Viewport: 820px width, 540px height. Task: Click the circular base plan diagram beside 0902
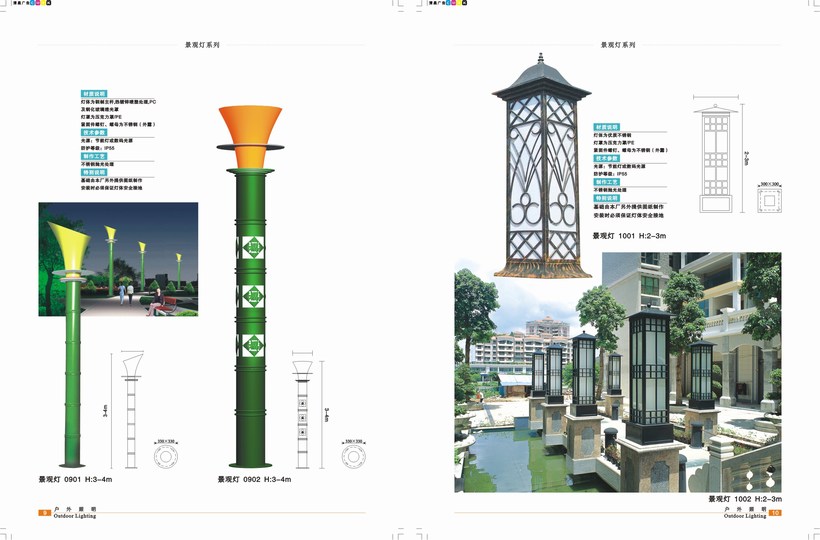pyautogui.click(x=352, y=456)
